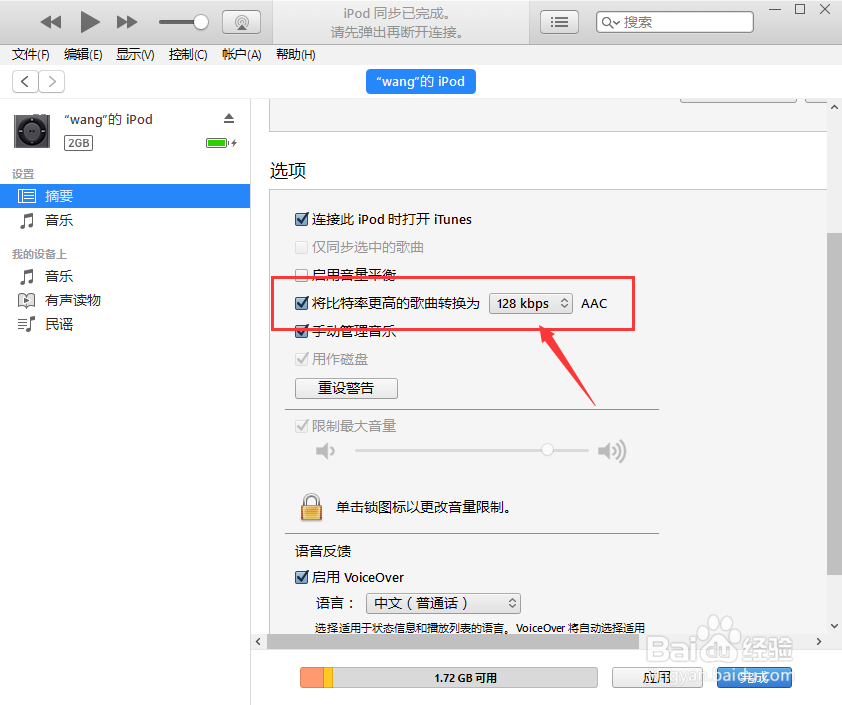Click the 1.72 GB 可用 storage bar

pyautogui.click(x=449, y=678)
